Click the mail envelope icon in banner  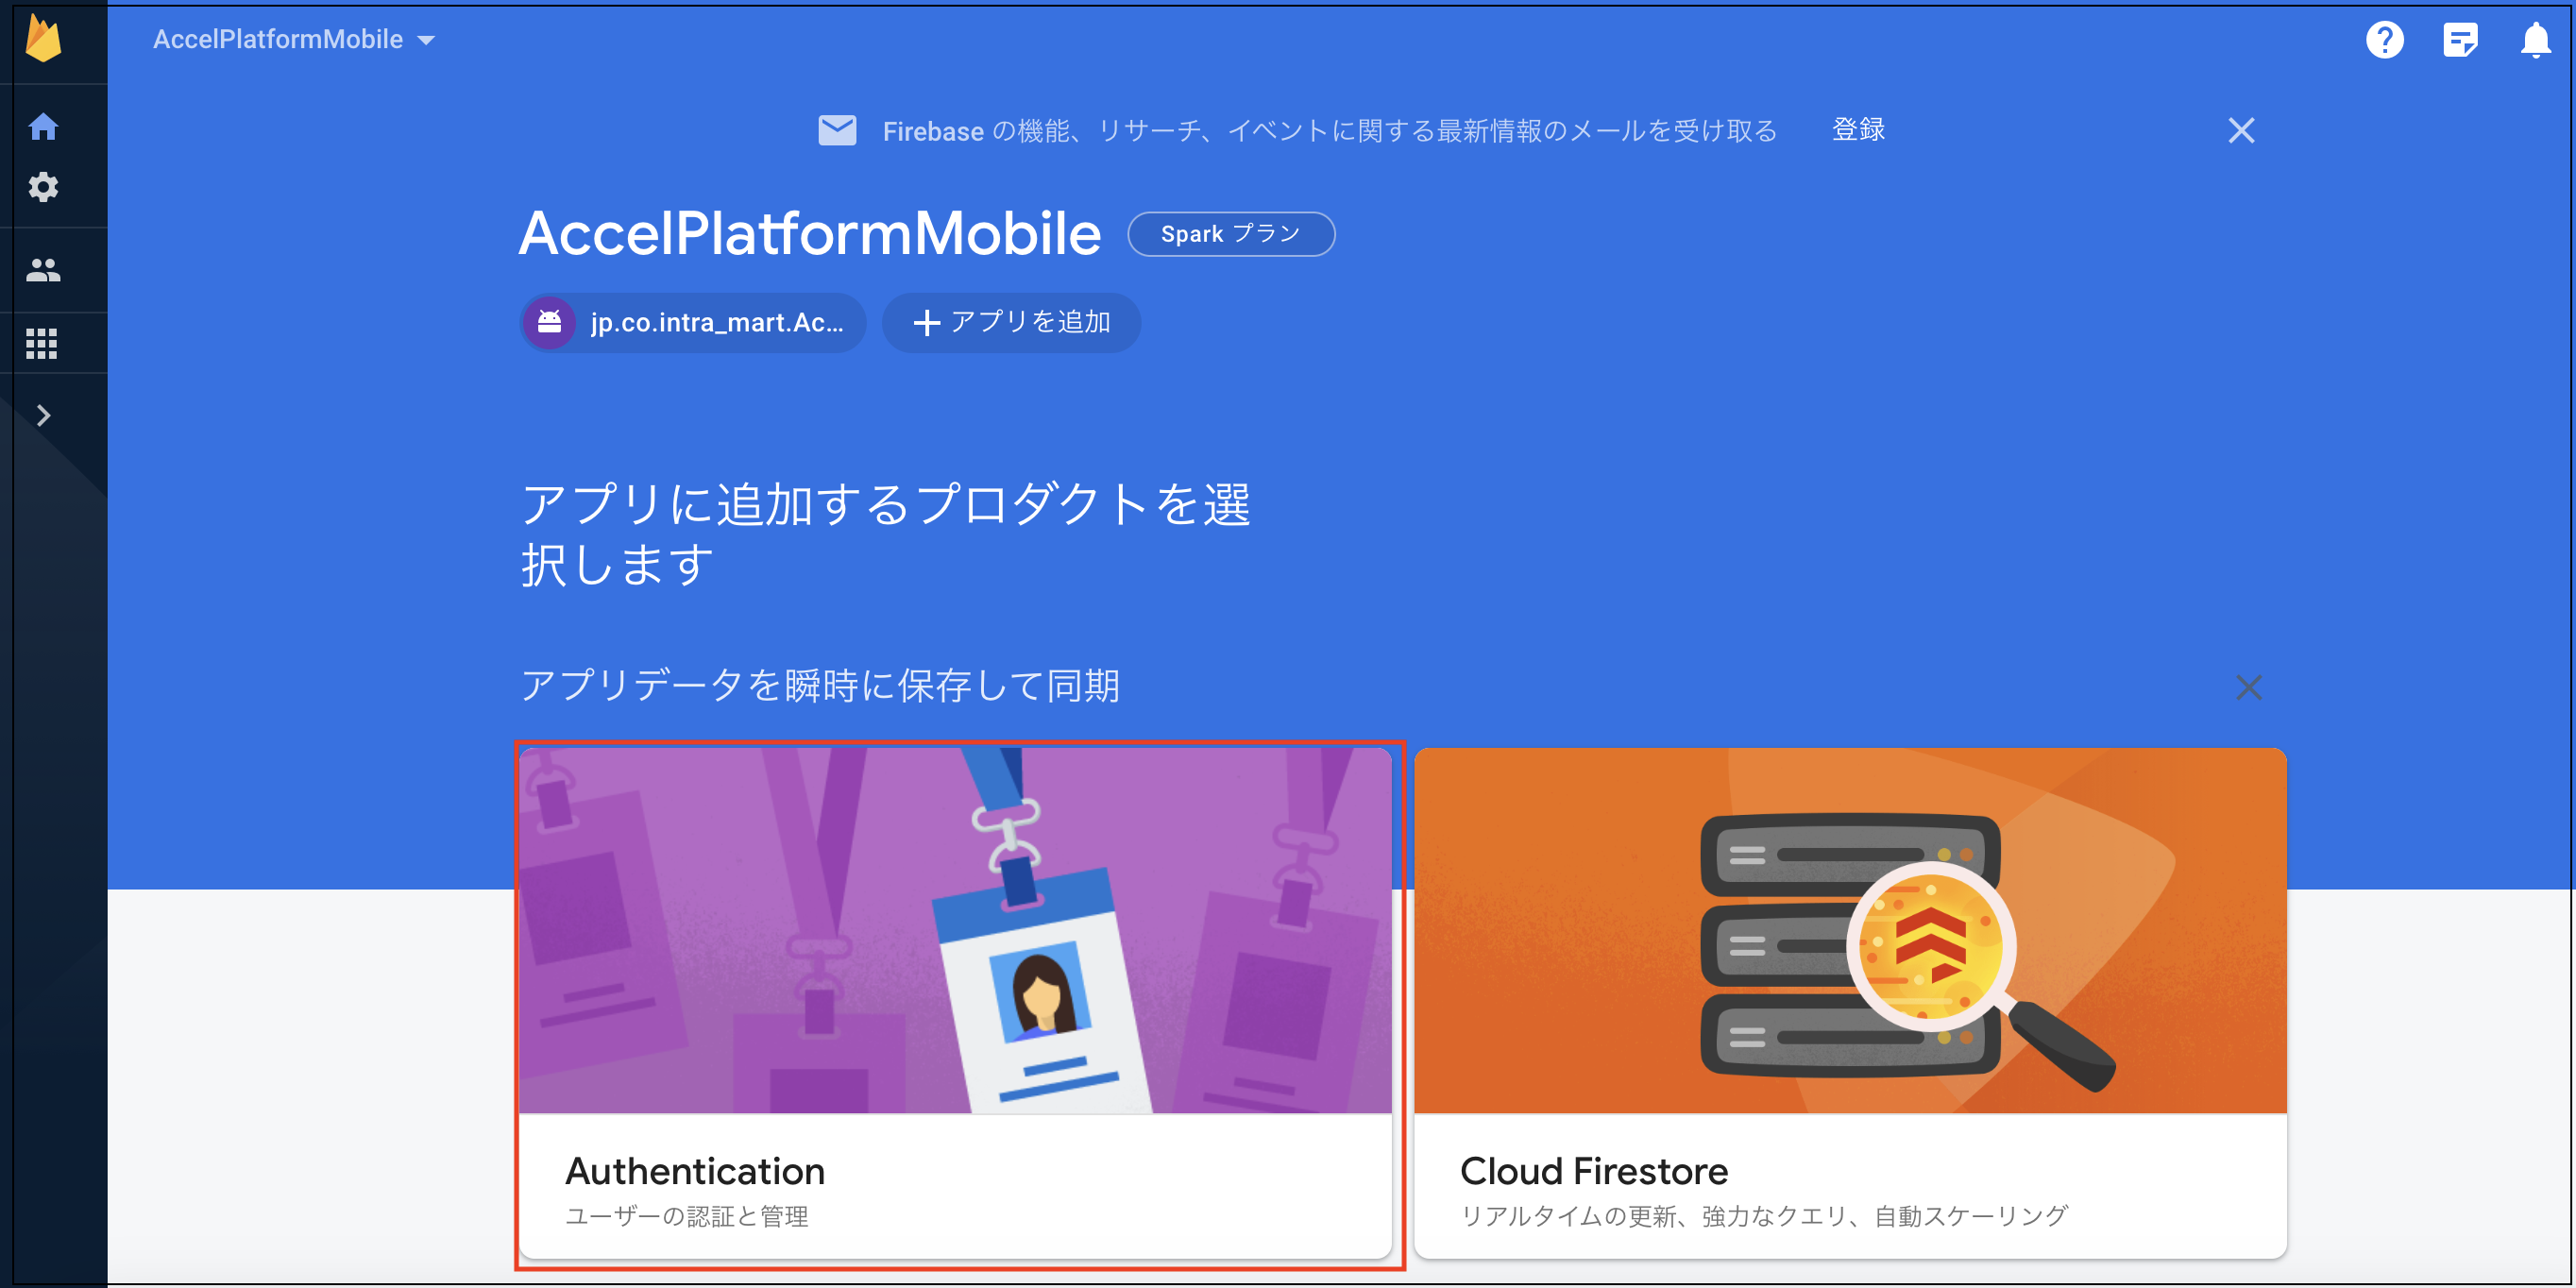(837, 130)
